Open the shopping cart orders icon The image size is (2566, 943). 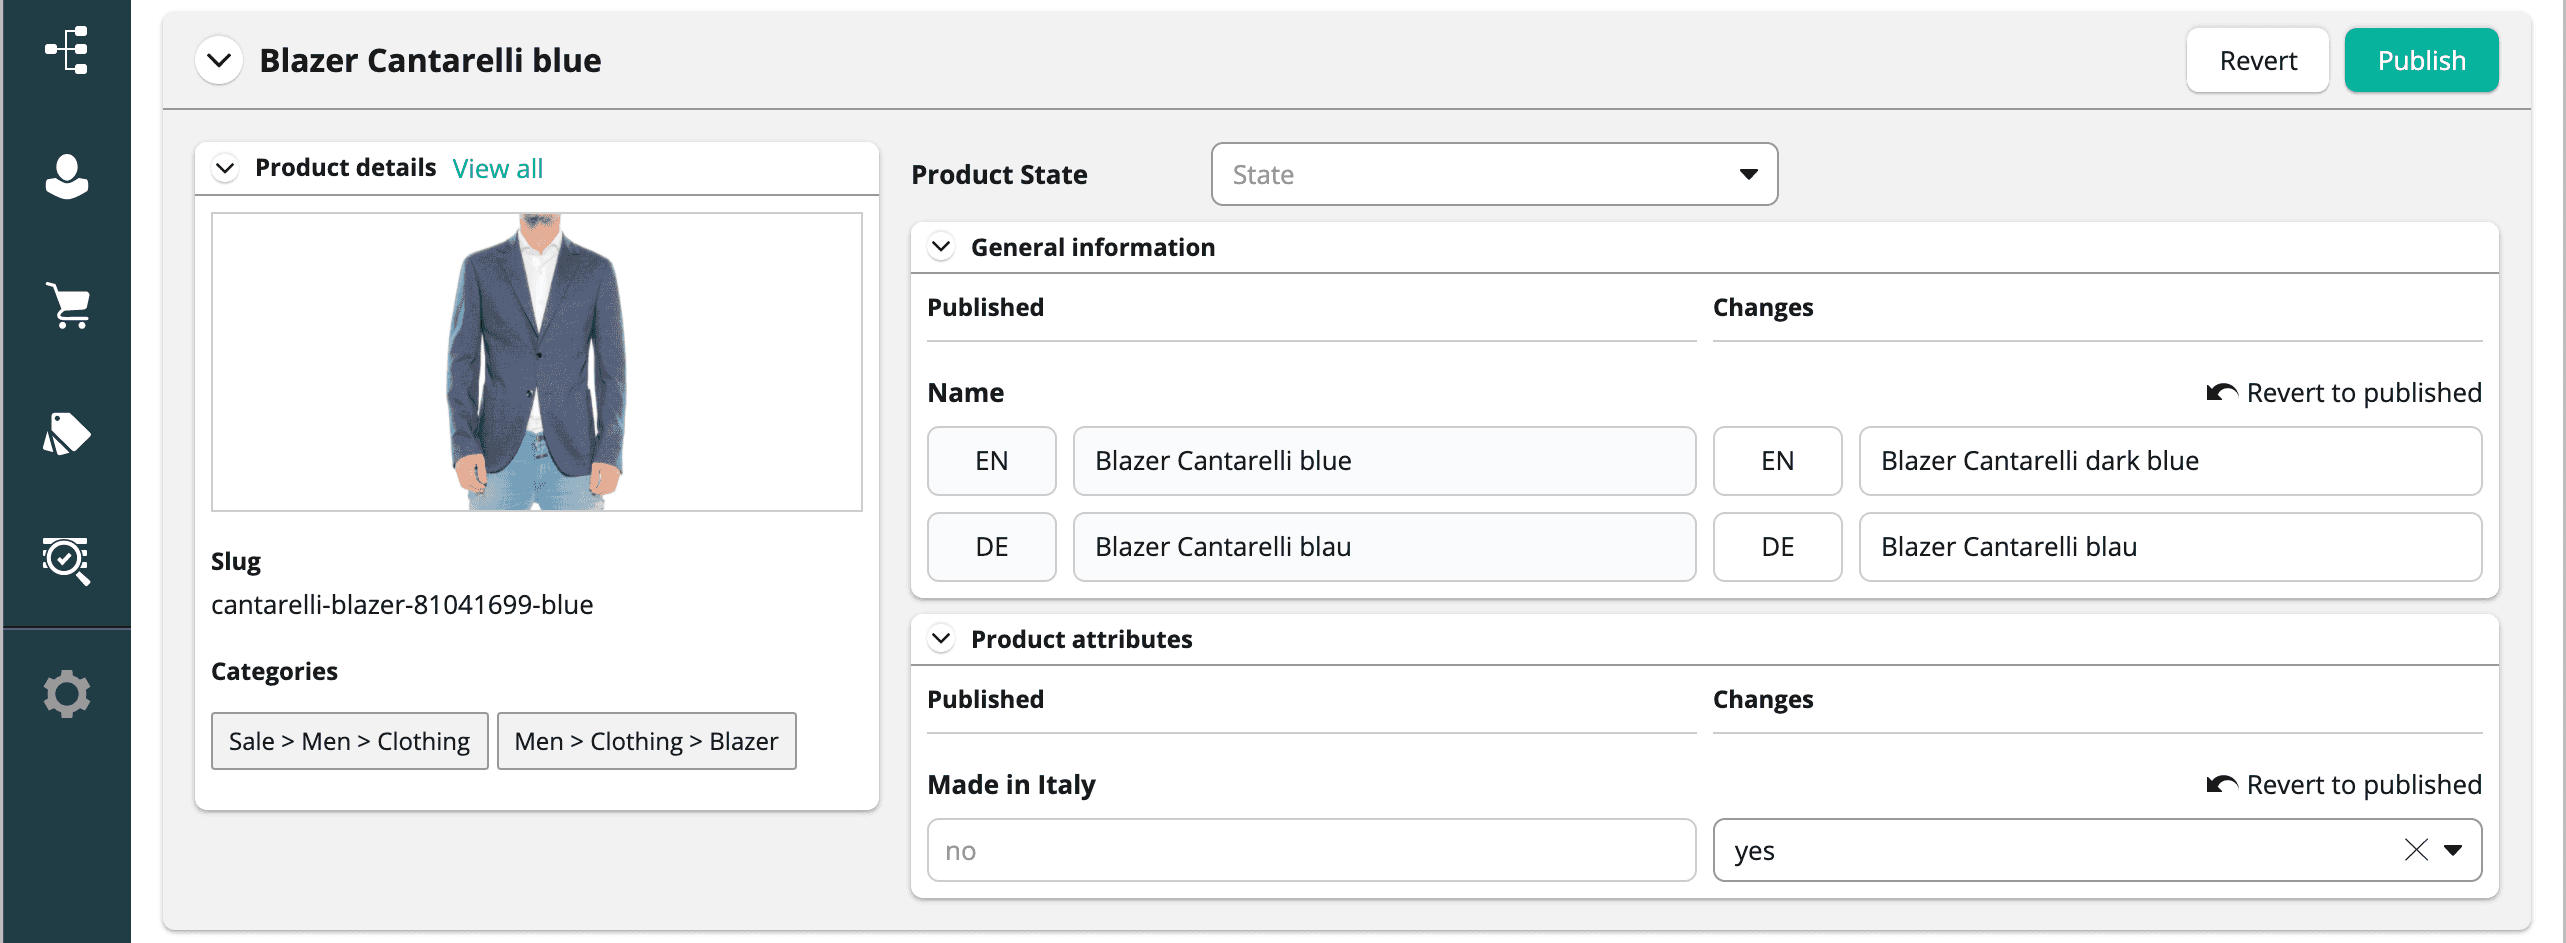click(66, 305)
